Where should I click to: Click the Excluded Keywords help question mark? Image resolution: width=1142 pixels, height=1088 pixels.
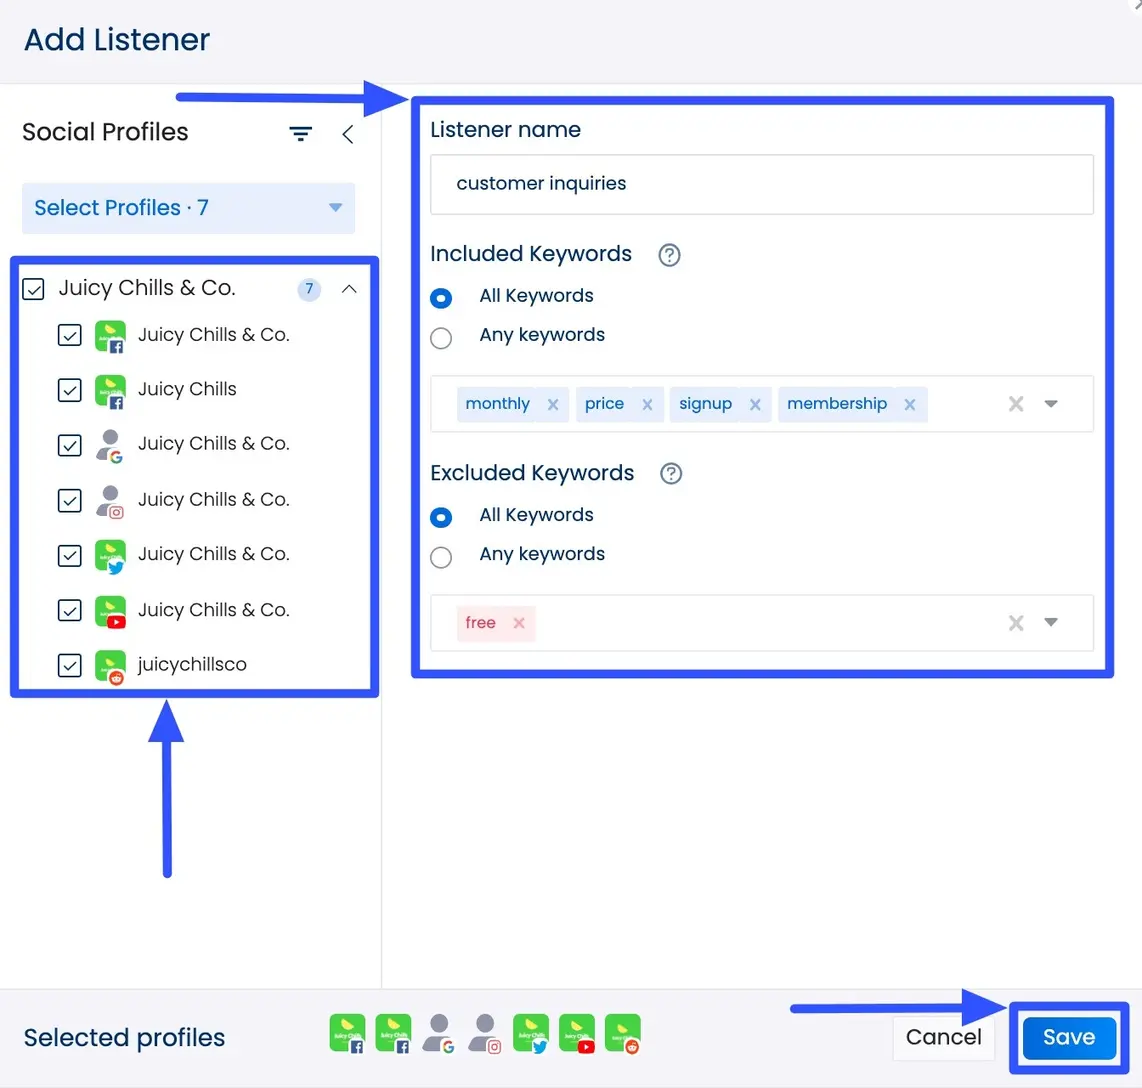pos(671,474)
